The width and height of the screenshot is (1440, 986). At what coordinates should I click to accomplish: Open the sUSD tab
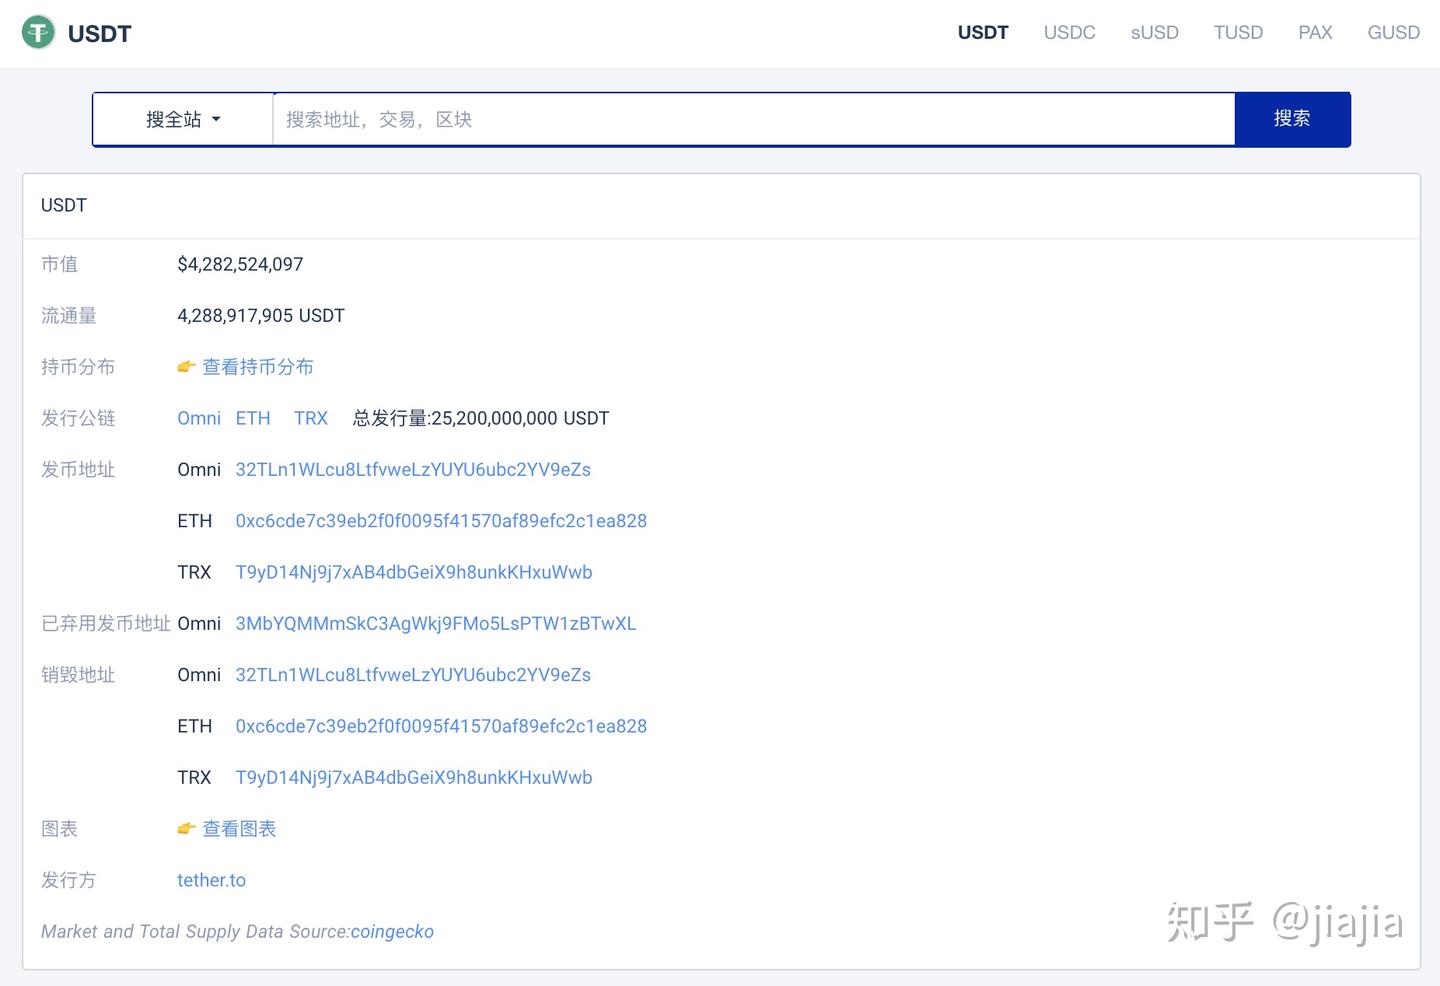[1155, 33]
